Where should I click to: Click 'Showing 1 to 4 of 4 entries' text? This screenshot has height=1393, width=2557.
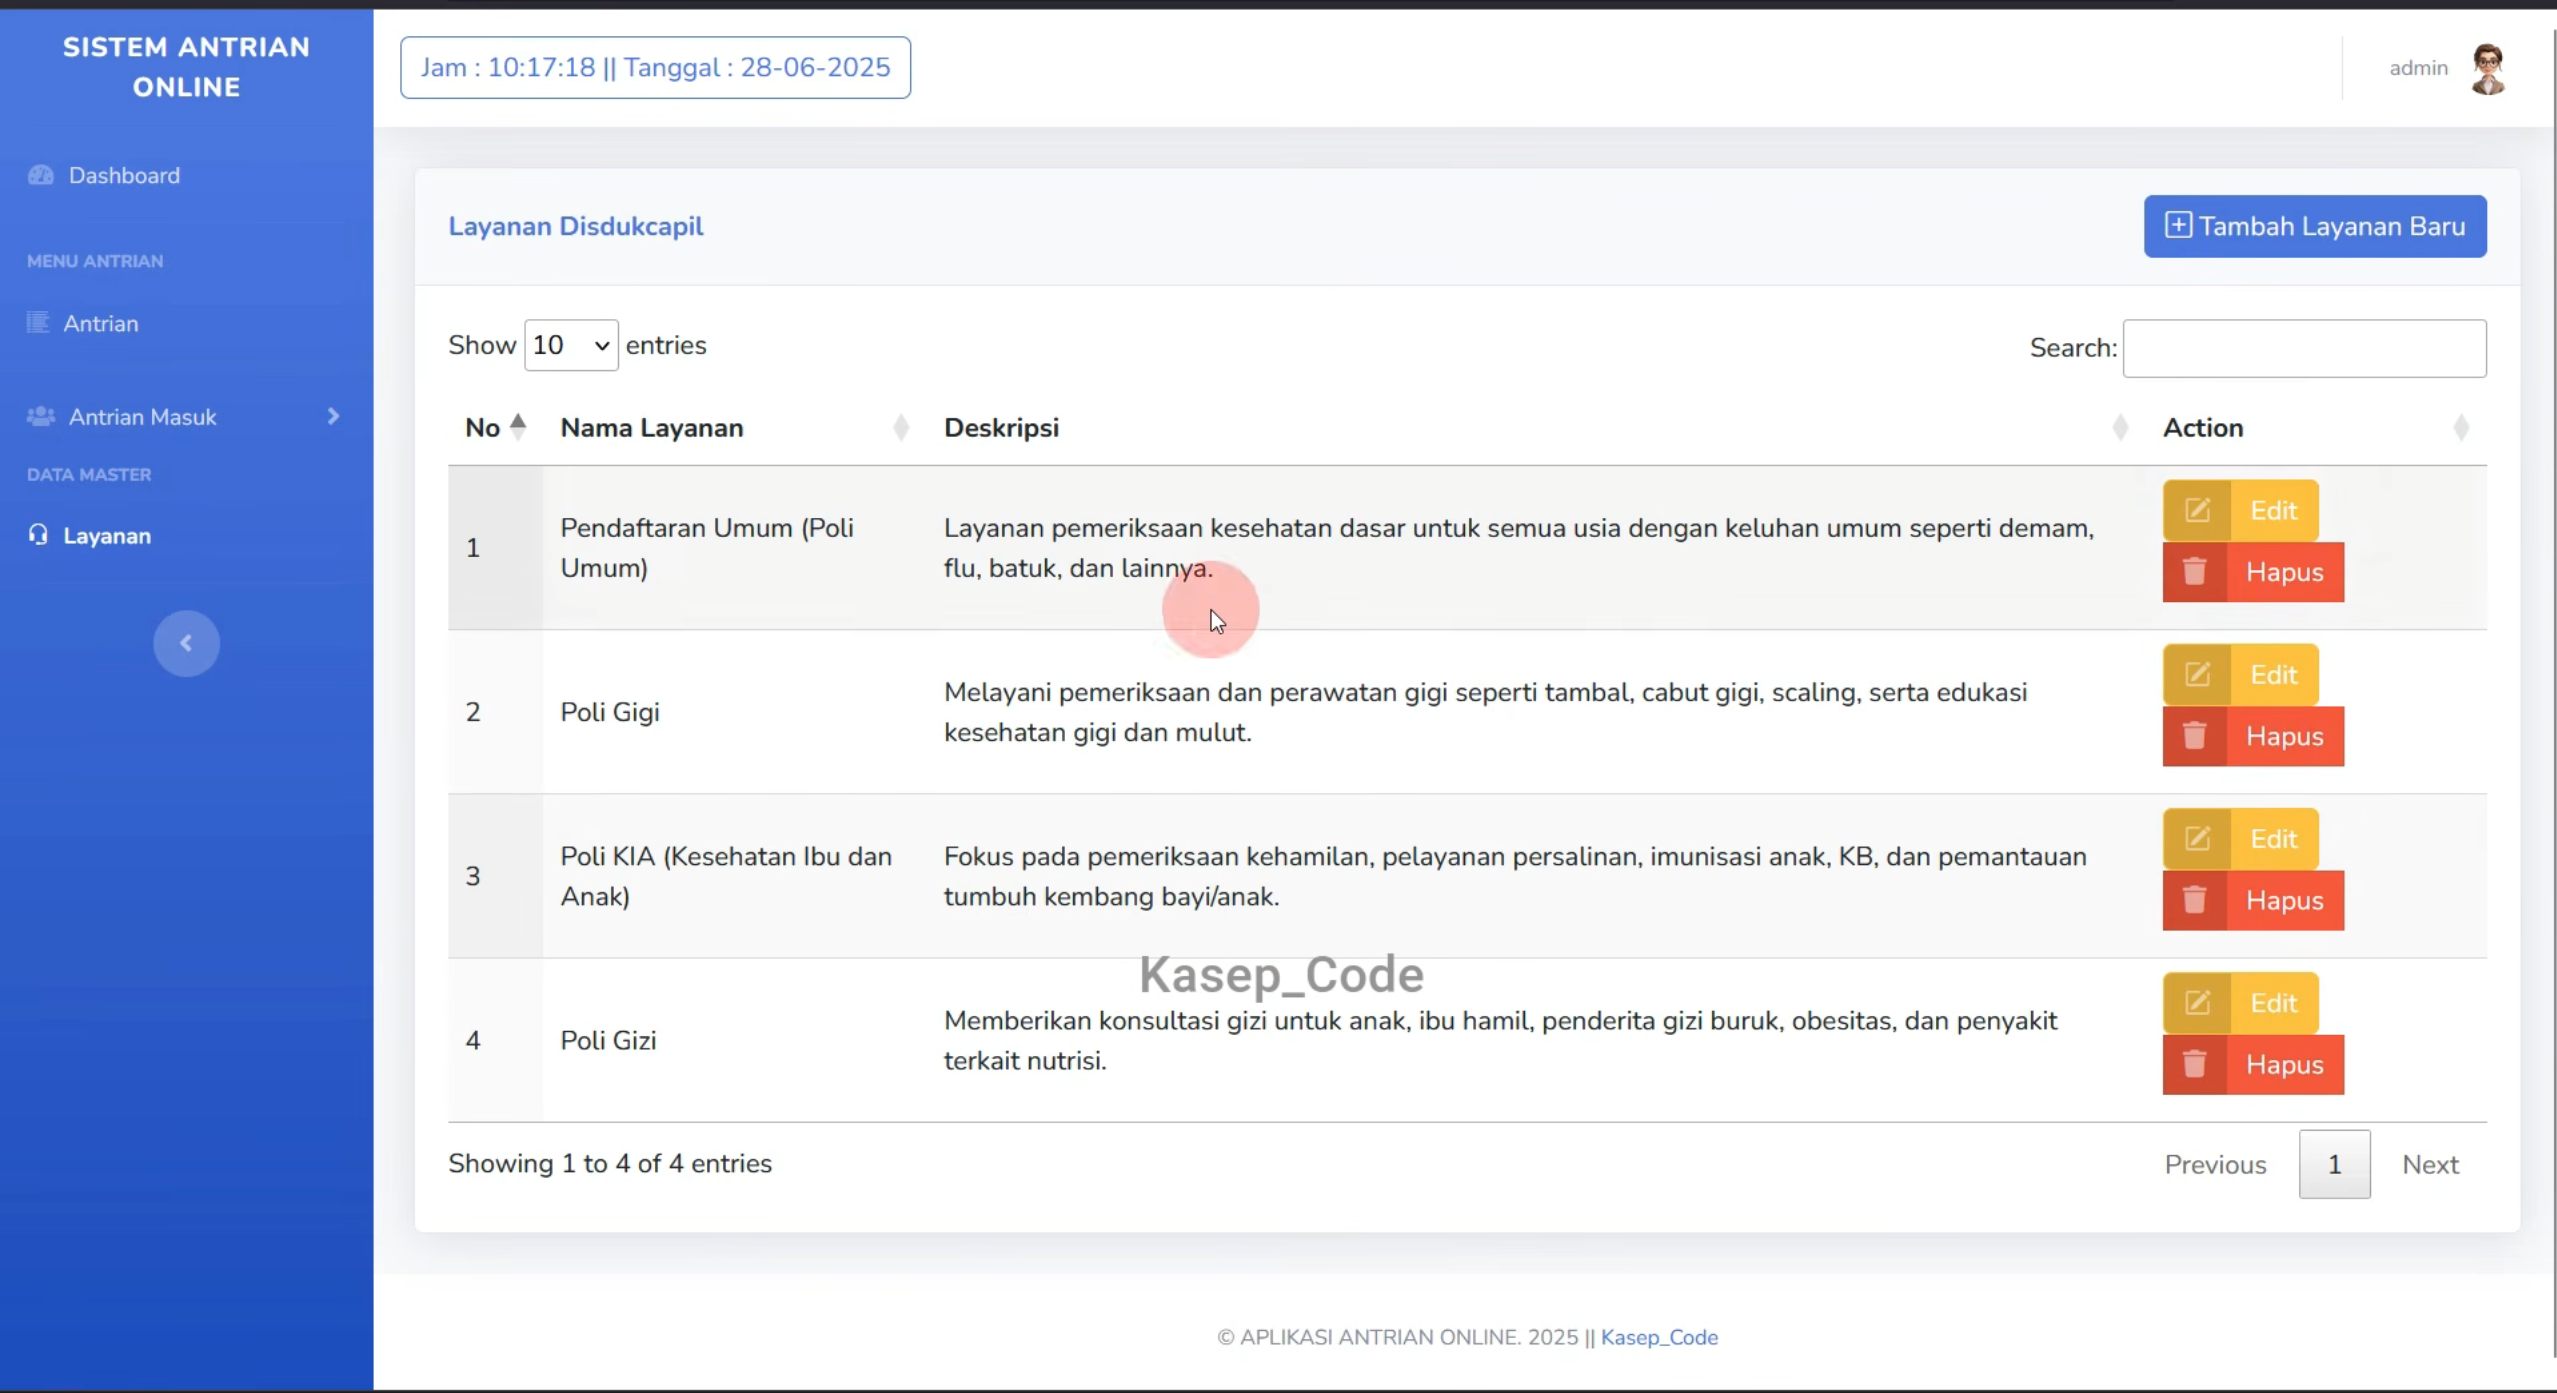[x=610, y=1163]
